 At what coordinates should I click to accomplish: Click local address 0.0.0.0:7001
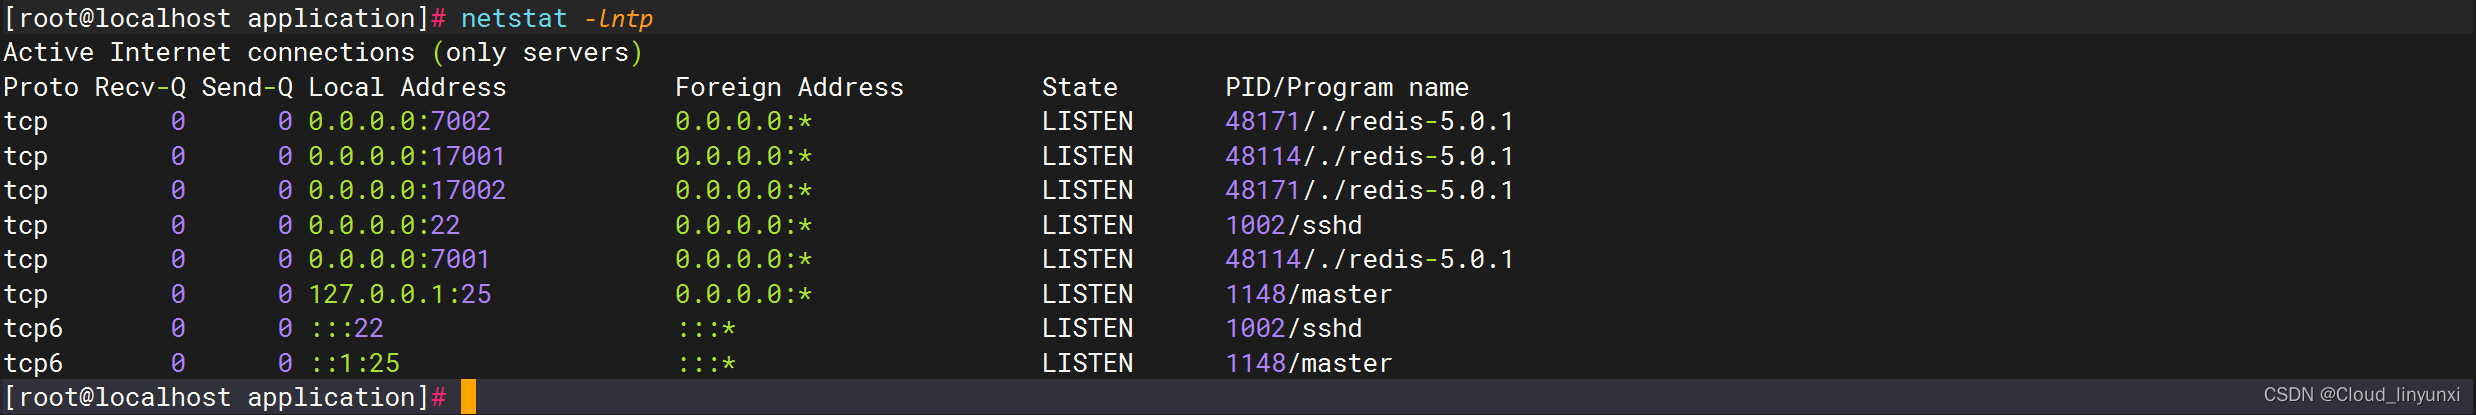pyautogui.click(x=399, y=259)
